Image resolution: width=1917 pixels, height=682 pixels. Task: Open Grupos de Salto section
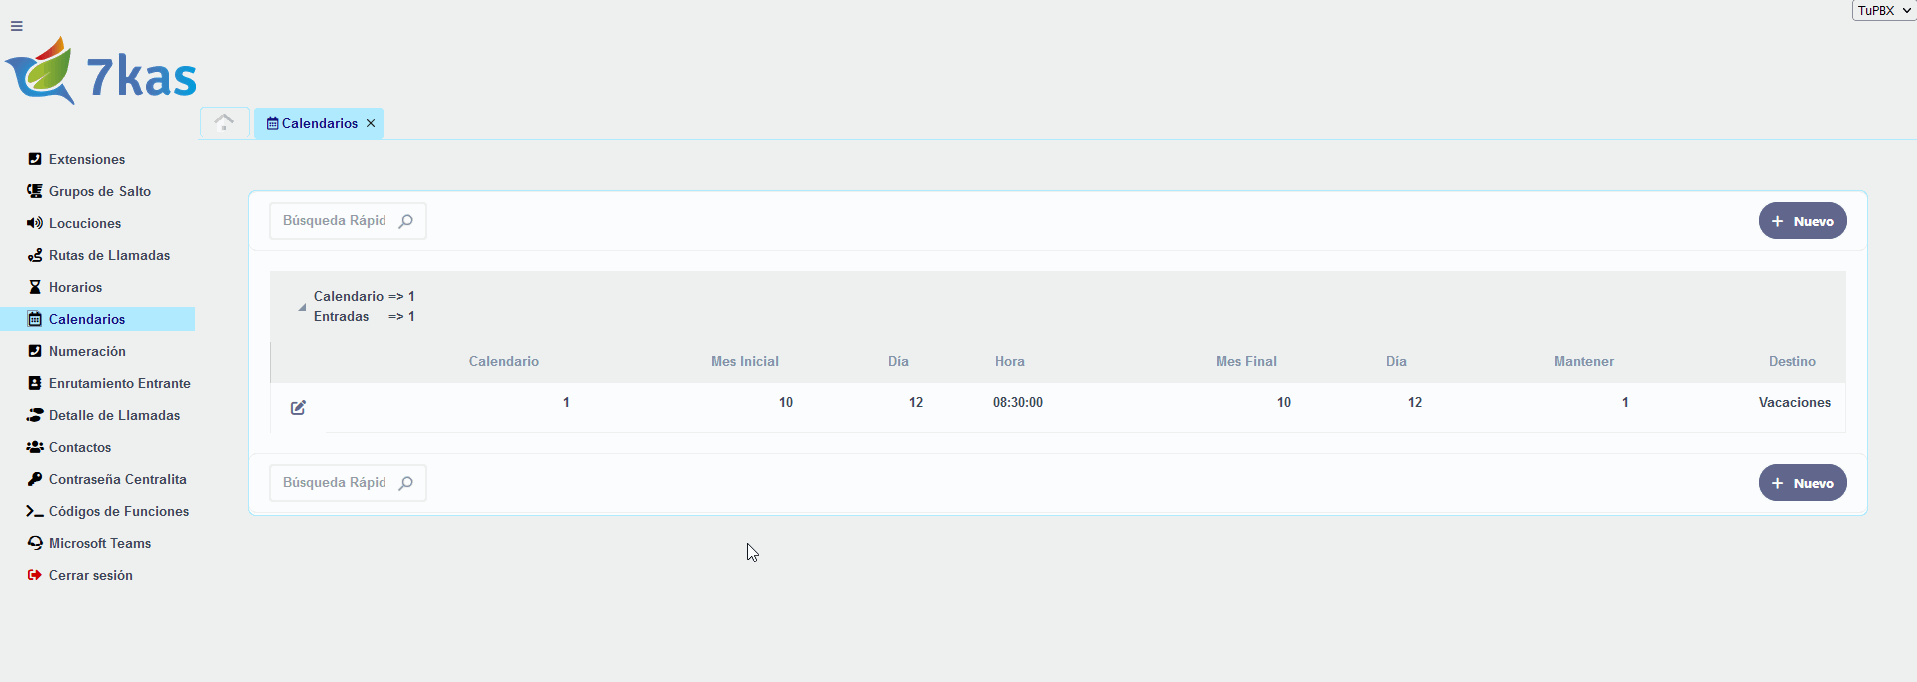[99, 191]
